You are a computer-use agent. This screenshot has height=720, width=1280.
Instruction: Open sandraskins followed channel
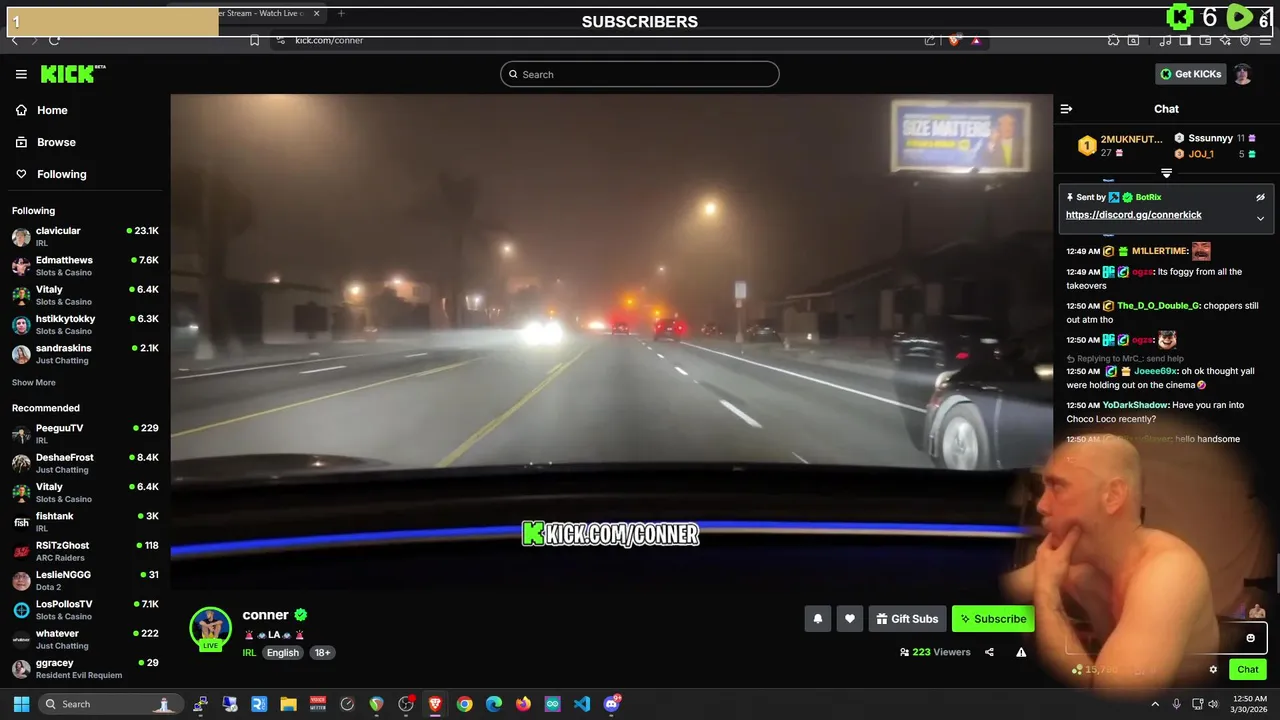tap(85, 354)
